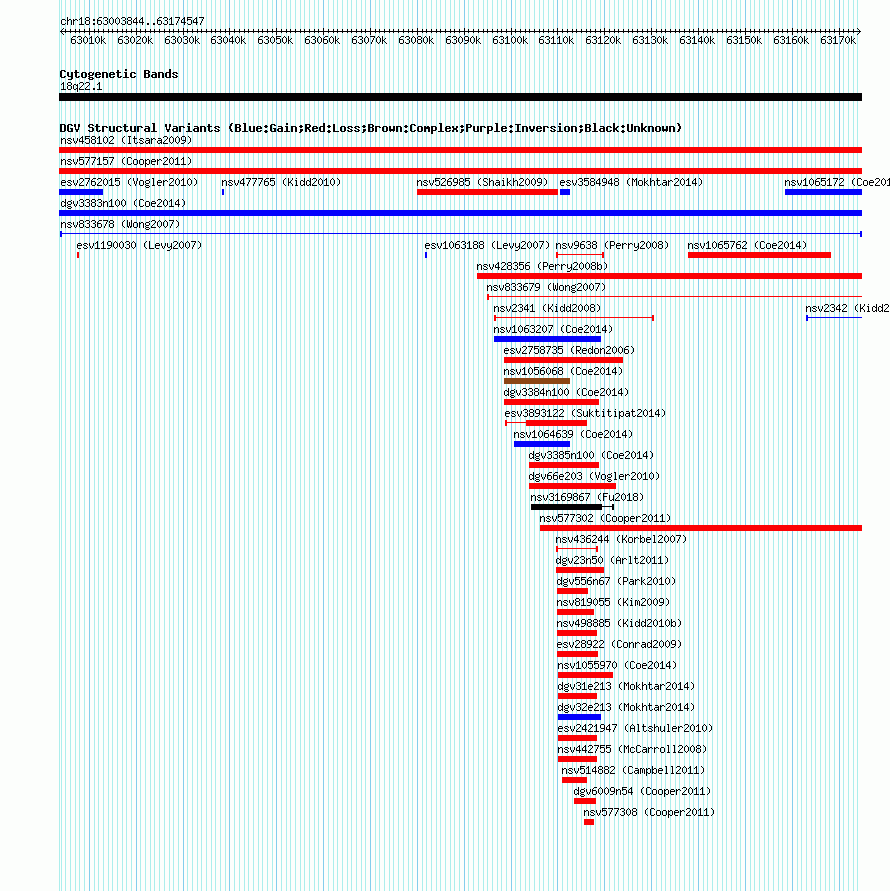Click the Cytogenetic Bands track title
890x891 pixels.
coord(119,74)
